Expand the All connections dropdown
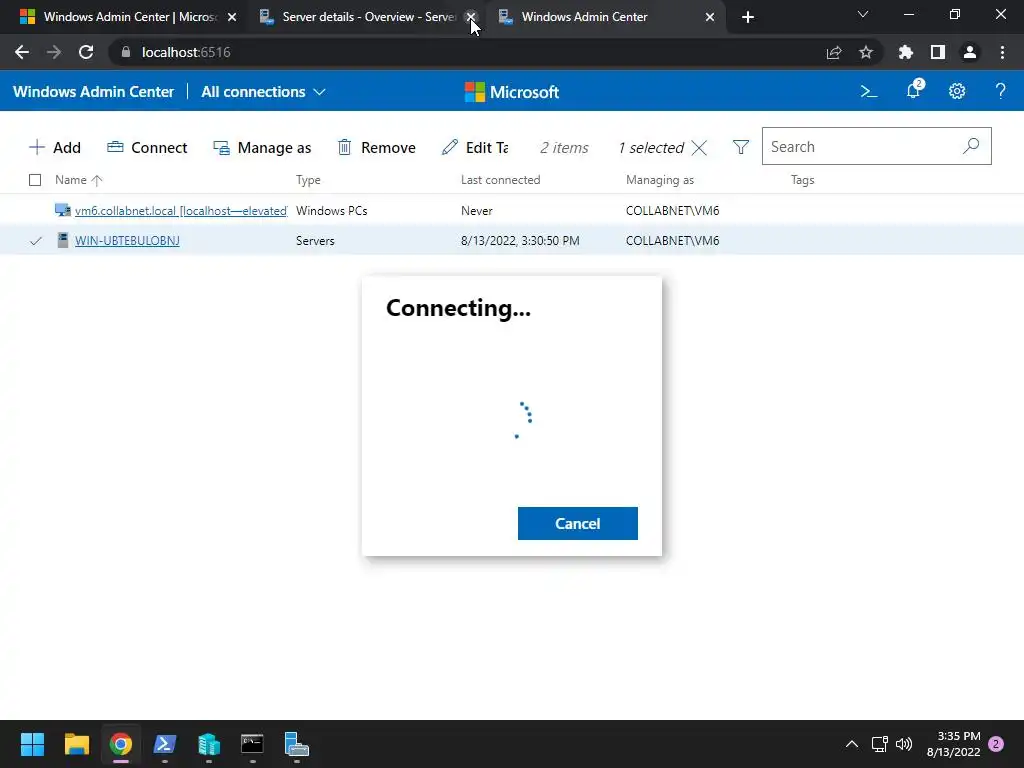This screenshot has height=768, width=1024. (263, 92)
